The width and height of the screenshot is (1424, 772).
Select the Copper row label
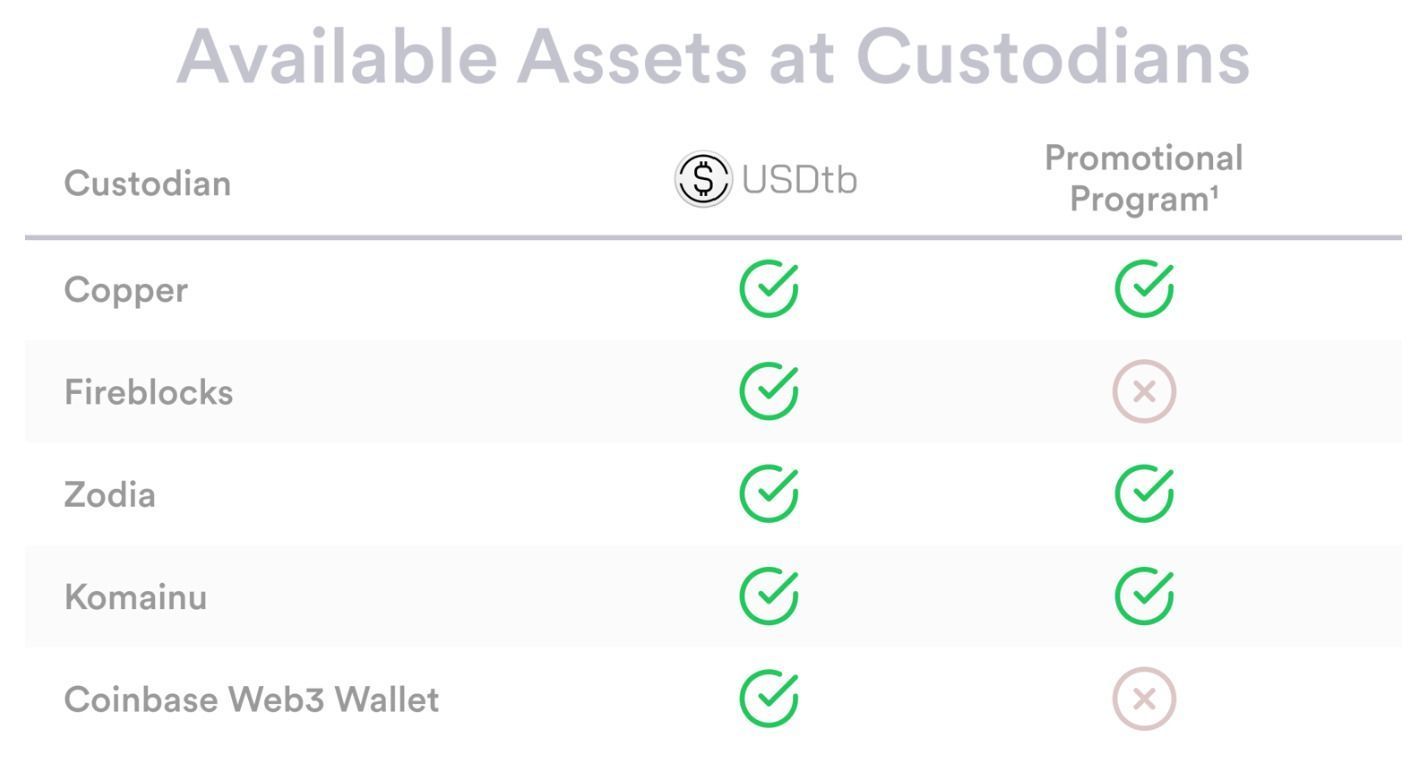[126, 291]
